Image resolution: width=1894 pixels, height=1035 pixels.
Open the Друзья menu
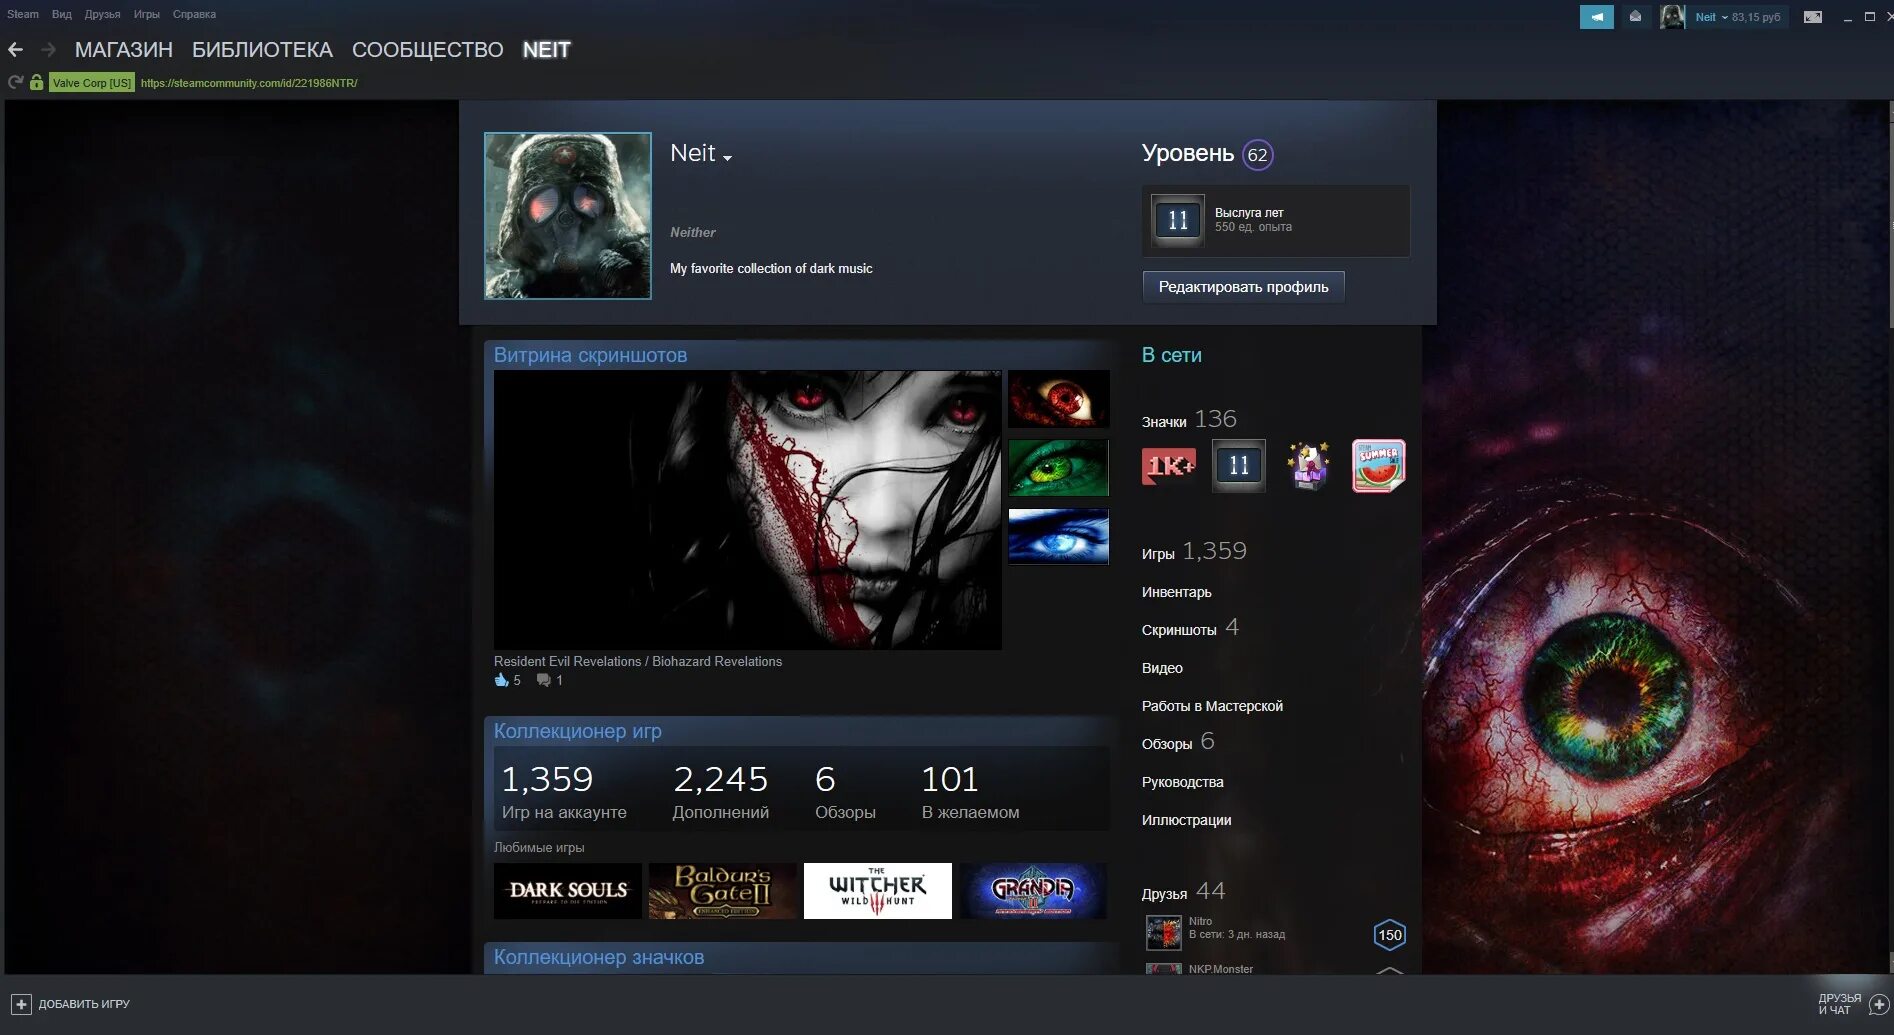pos(102,14)
